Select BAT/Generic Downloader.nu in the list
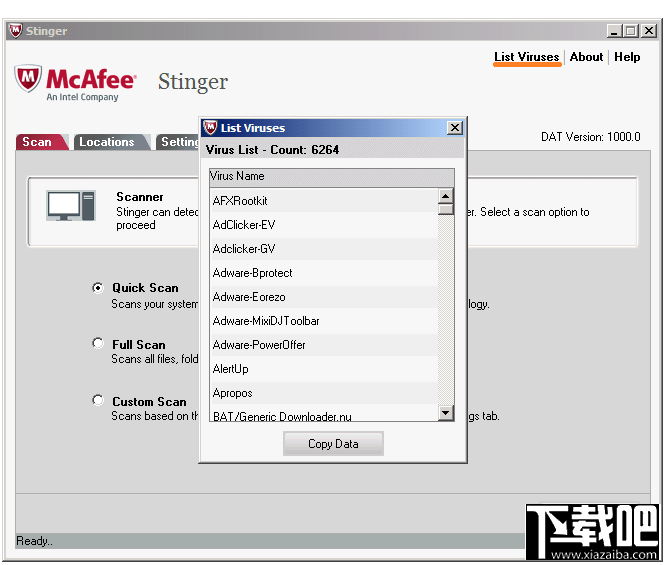This screenshot has width=666, height=565. tap(324, 414)
